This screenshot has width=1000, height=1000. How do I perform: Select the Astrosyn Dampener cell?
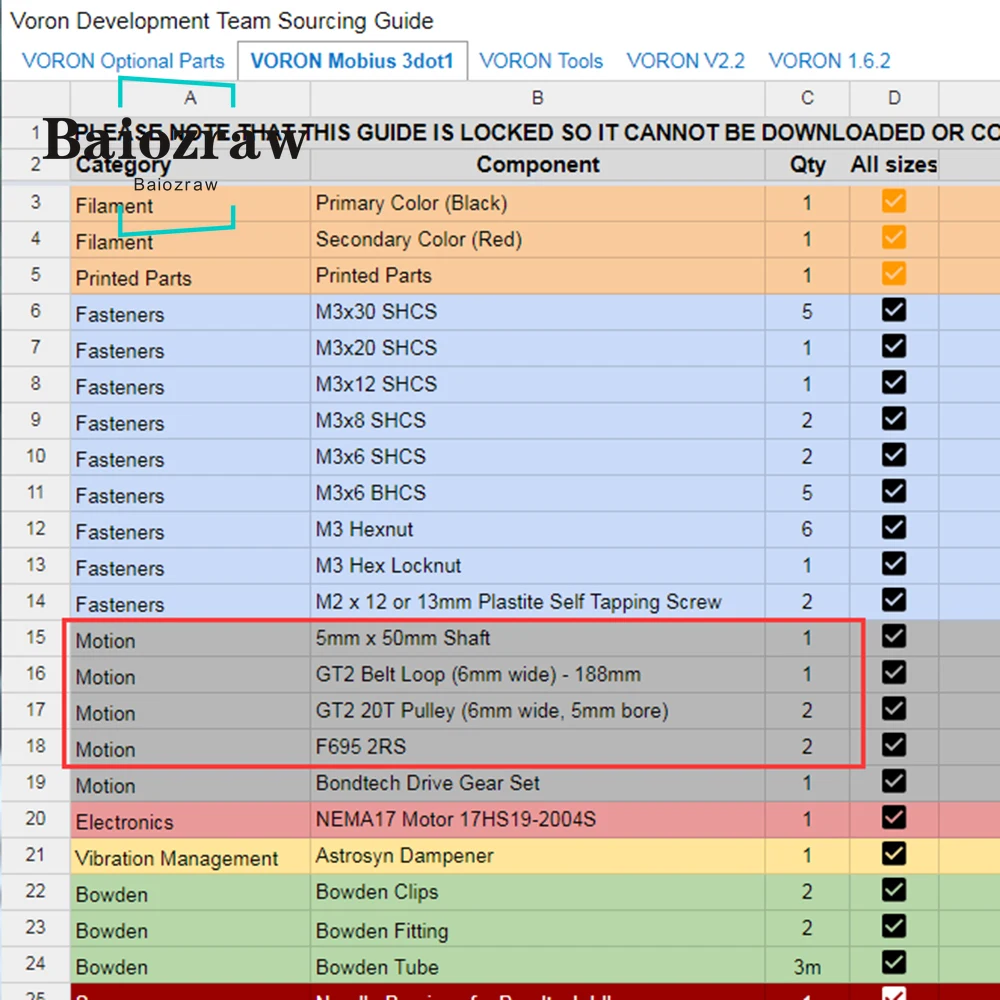538,856
